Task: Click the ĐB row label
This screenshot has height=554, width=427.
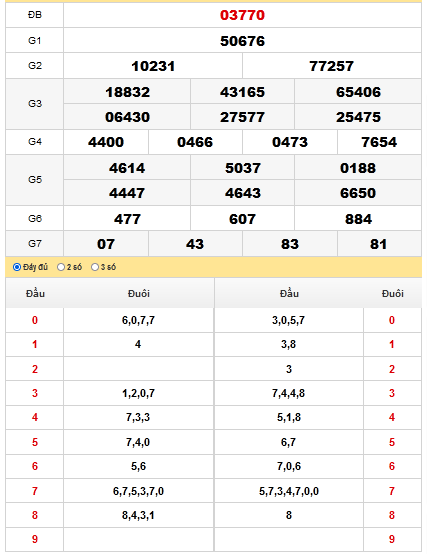Action: click(35, 15)
